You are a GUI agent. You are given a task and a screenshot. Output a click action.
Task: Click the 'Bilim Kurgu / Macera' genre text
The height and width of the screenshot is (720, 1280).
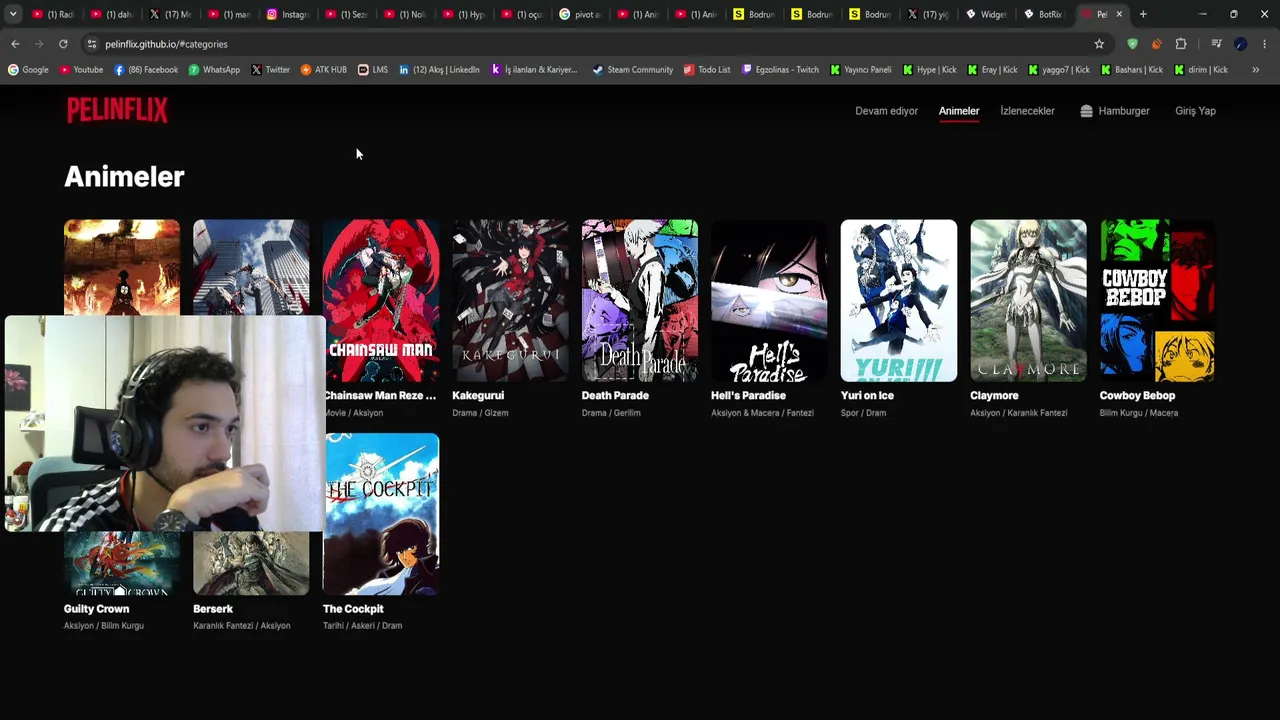(1139, 413)
